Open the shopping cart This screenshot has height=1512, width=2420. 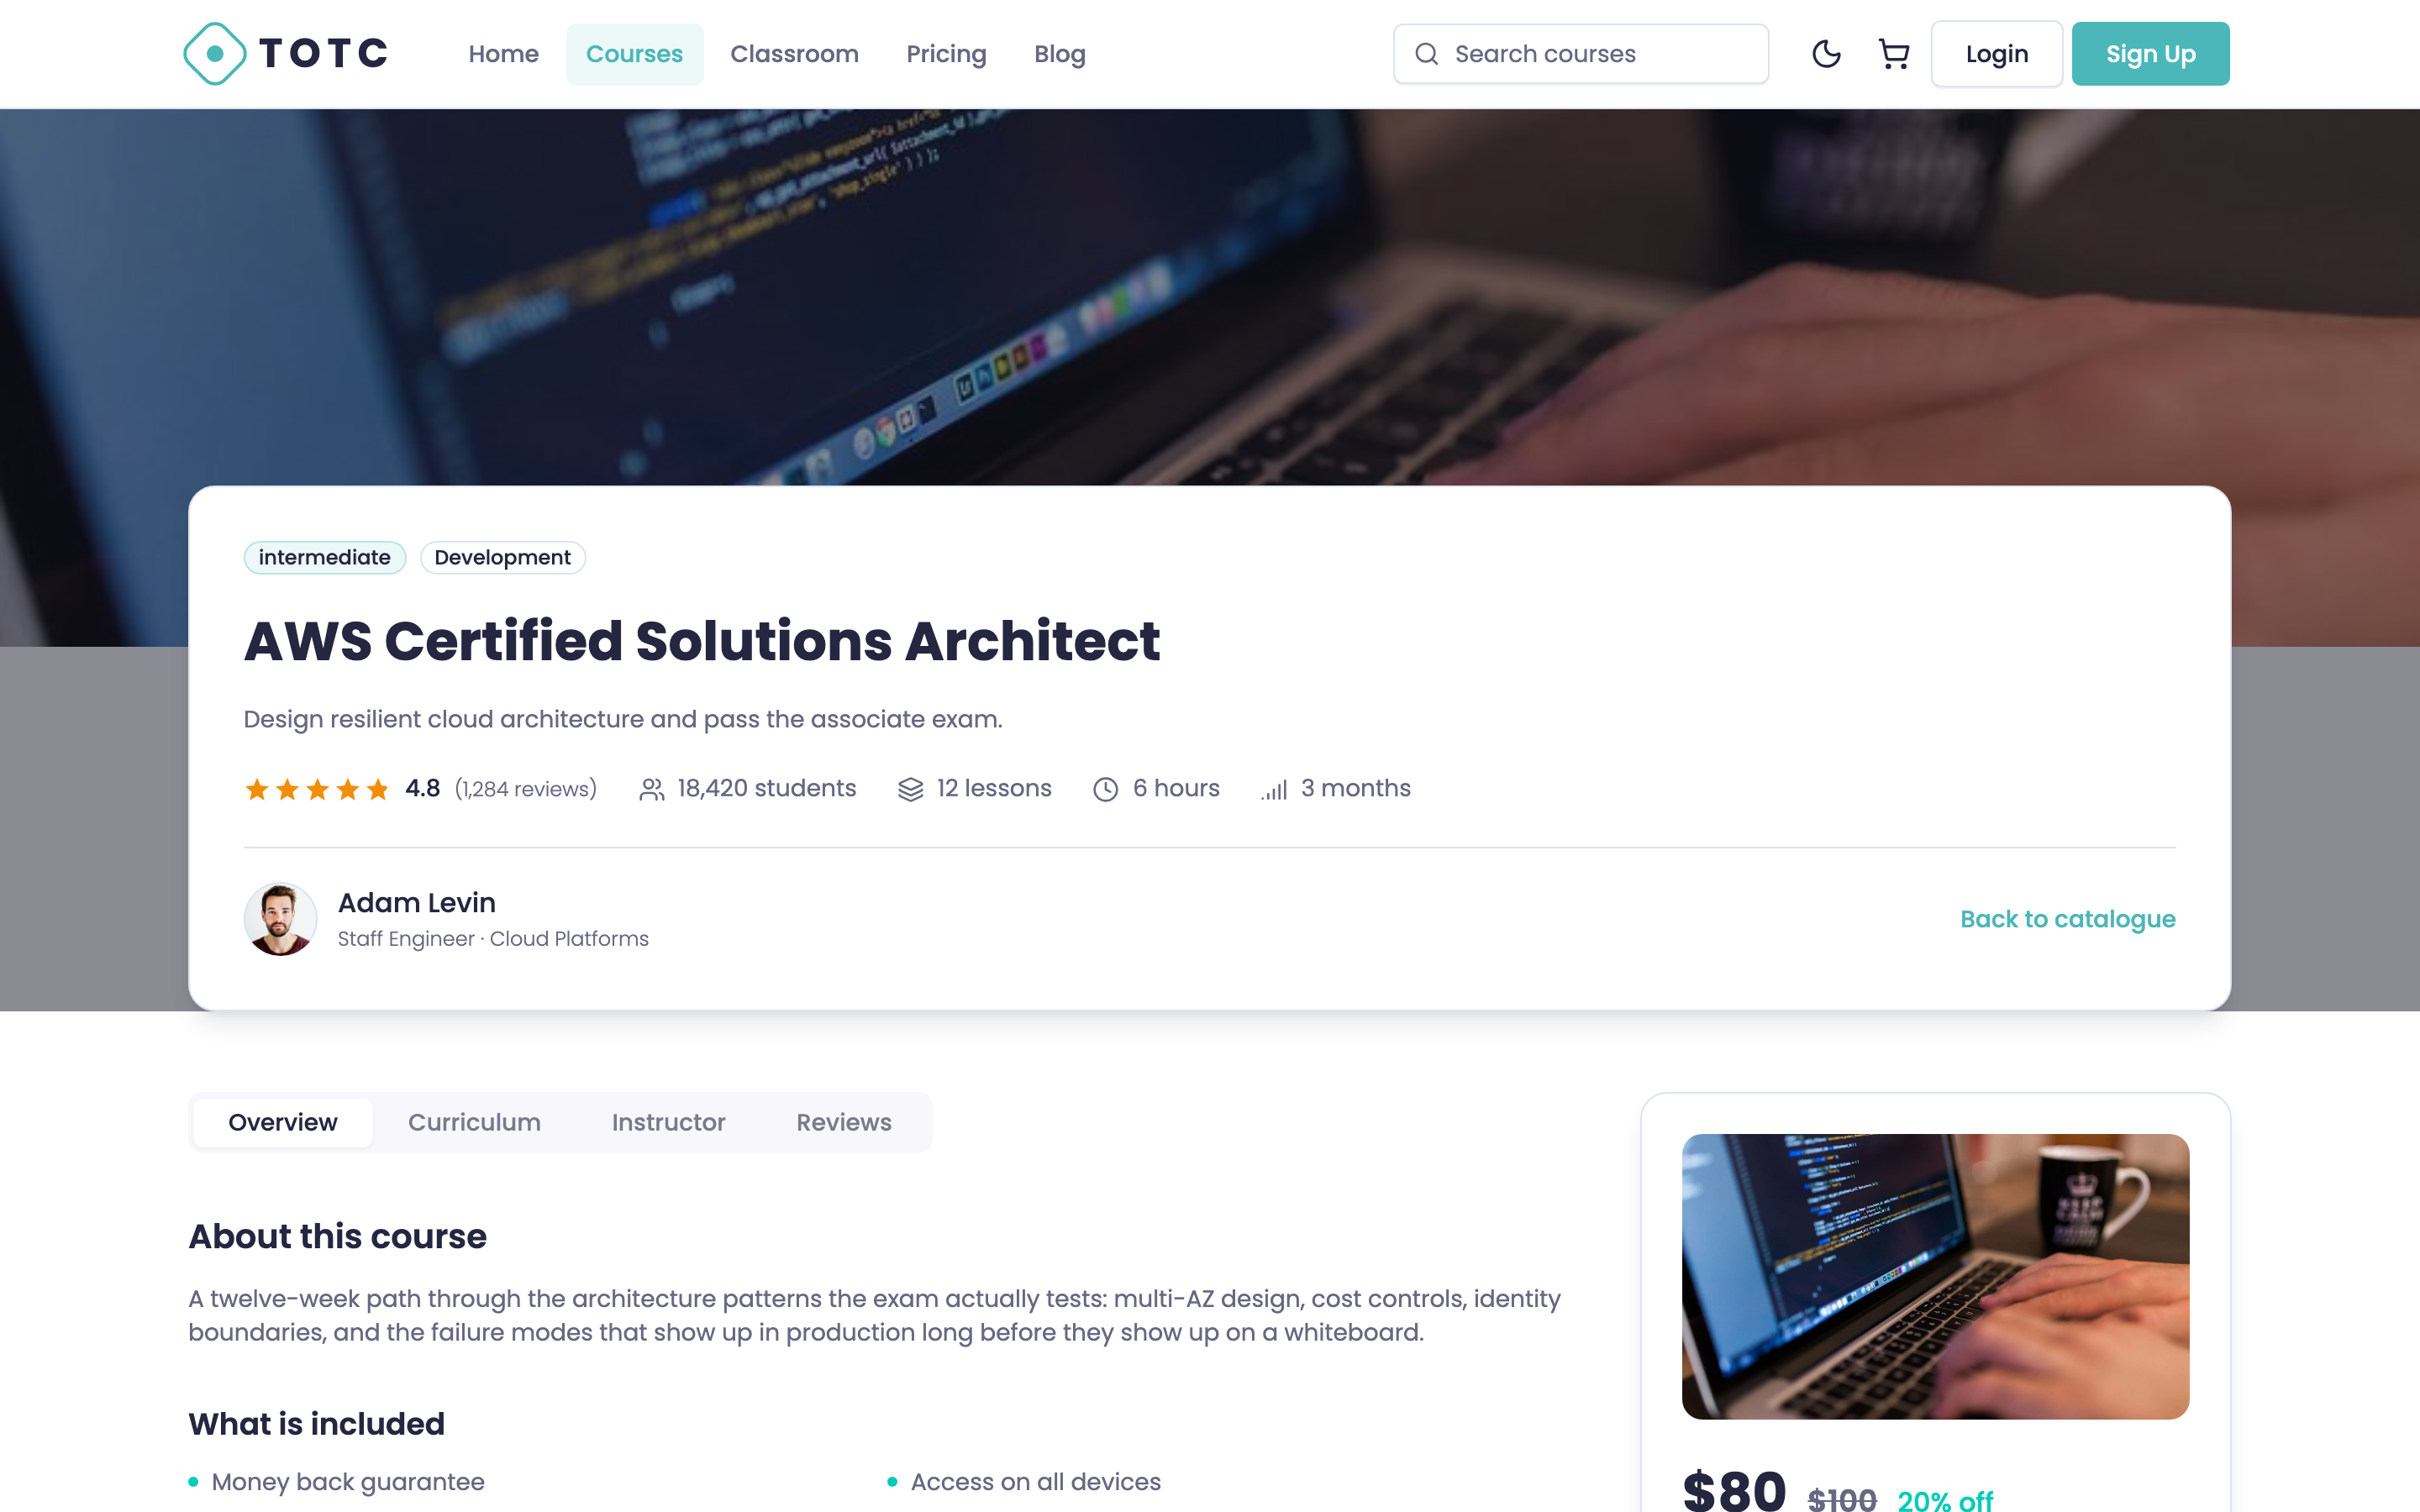pyautogui.click(x=1894, y=54)
